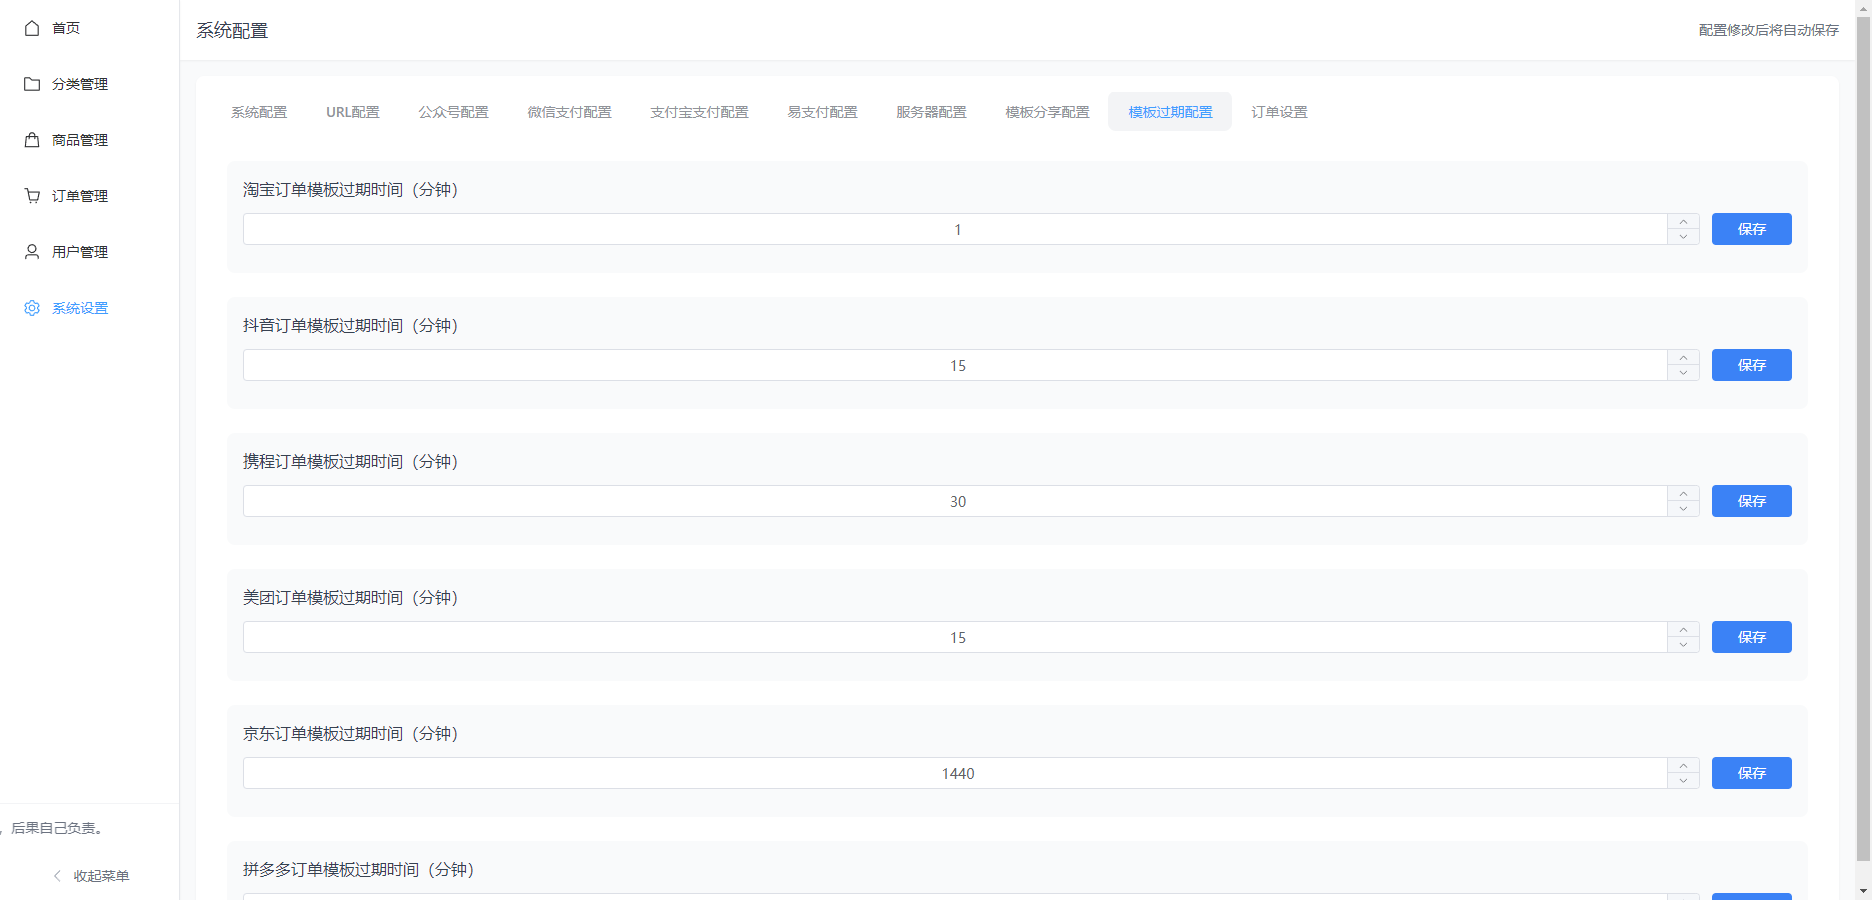Increment 淘宝 expiry with up arrow

point(1683,222)
